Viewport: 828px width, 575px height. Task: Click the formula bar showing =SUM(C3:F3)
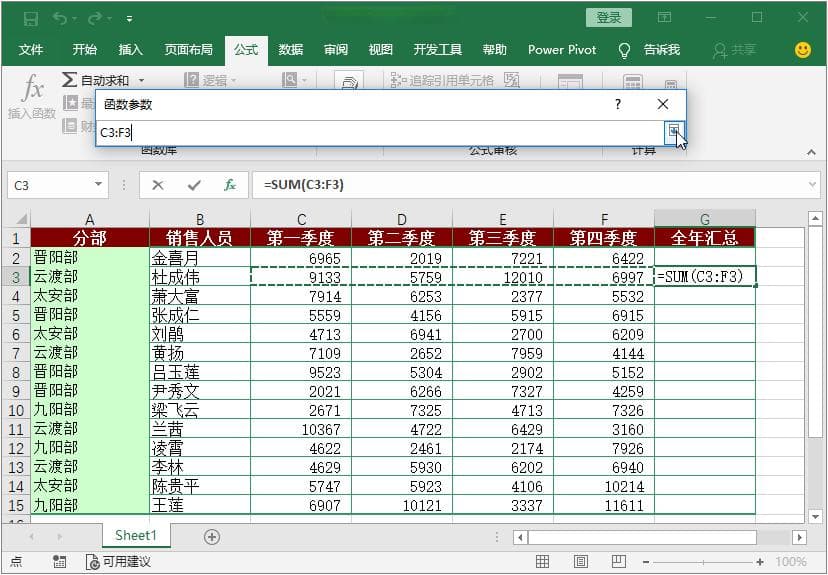tap(531, 185)
